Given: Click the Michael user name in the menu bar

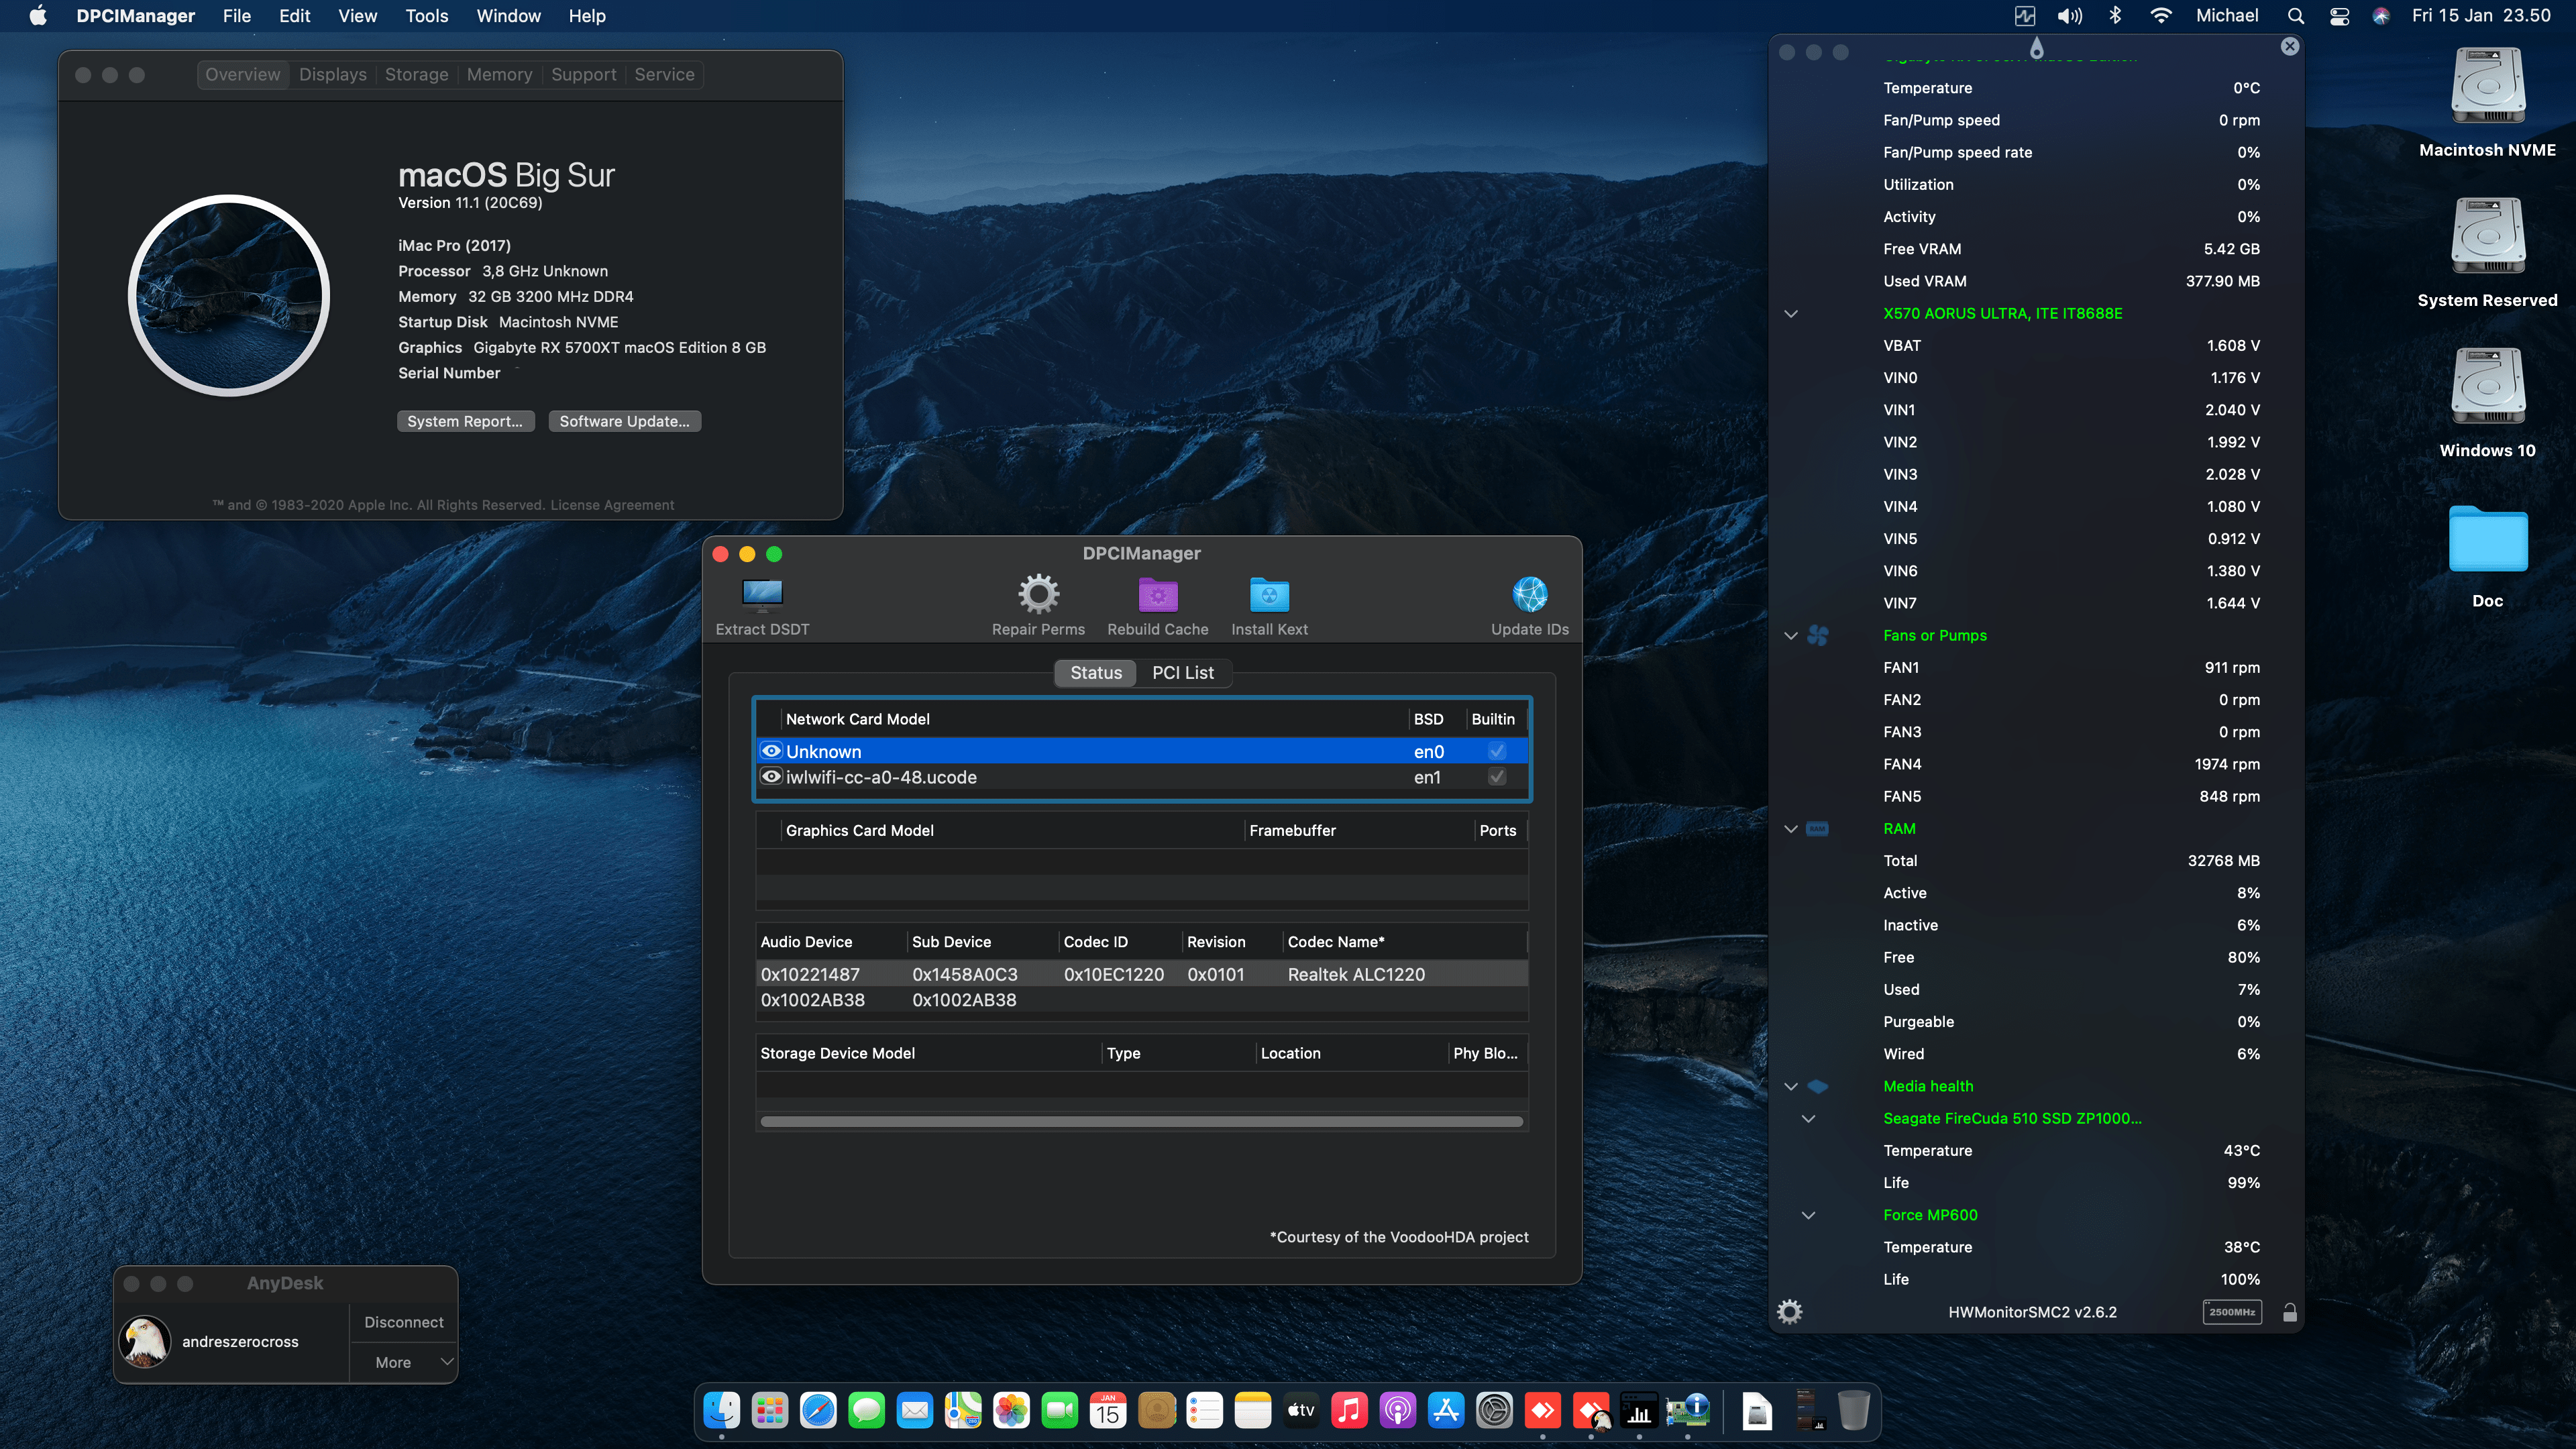Looking at the screenshot, I should coord(2226,15).
